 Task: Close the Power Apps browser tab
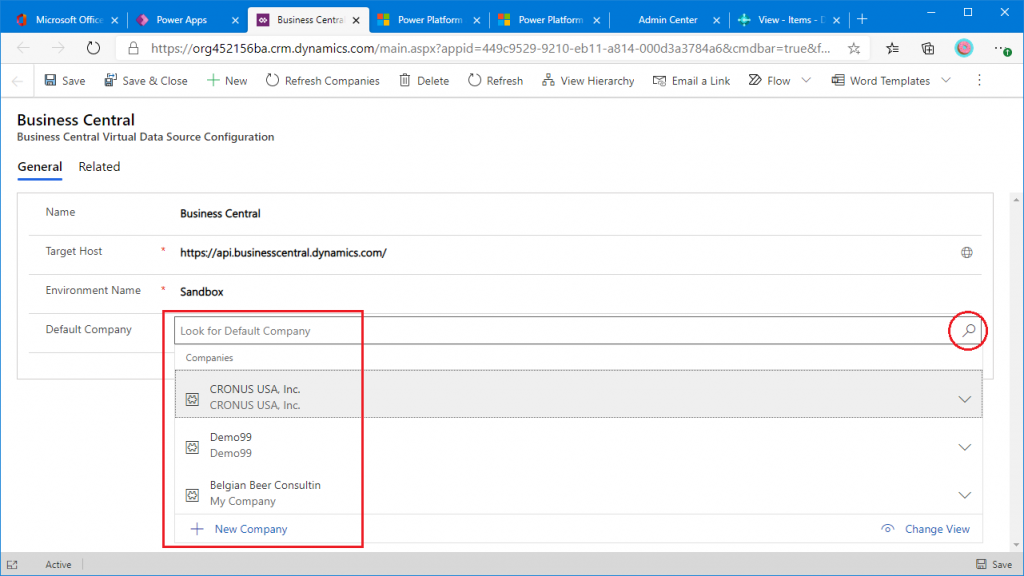pyautogui.click(x=235, y=20)
